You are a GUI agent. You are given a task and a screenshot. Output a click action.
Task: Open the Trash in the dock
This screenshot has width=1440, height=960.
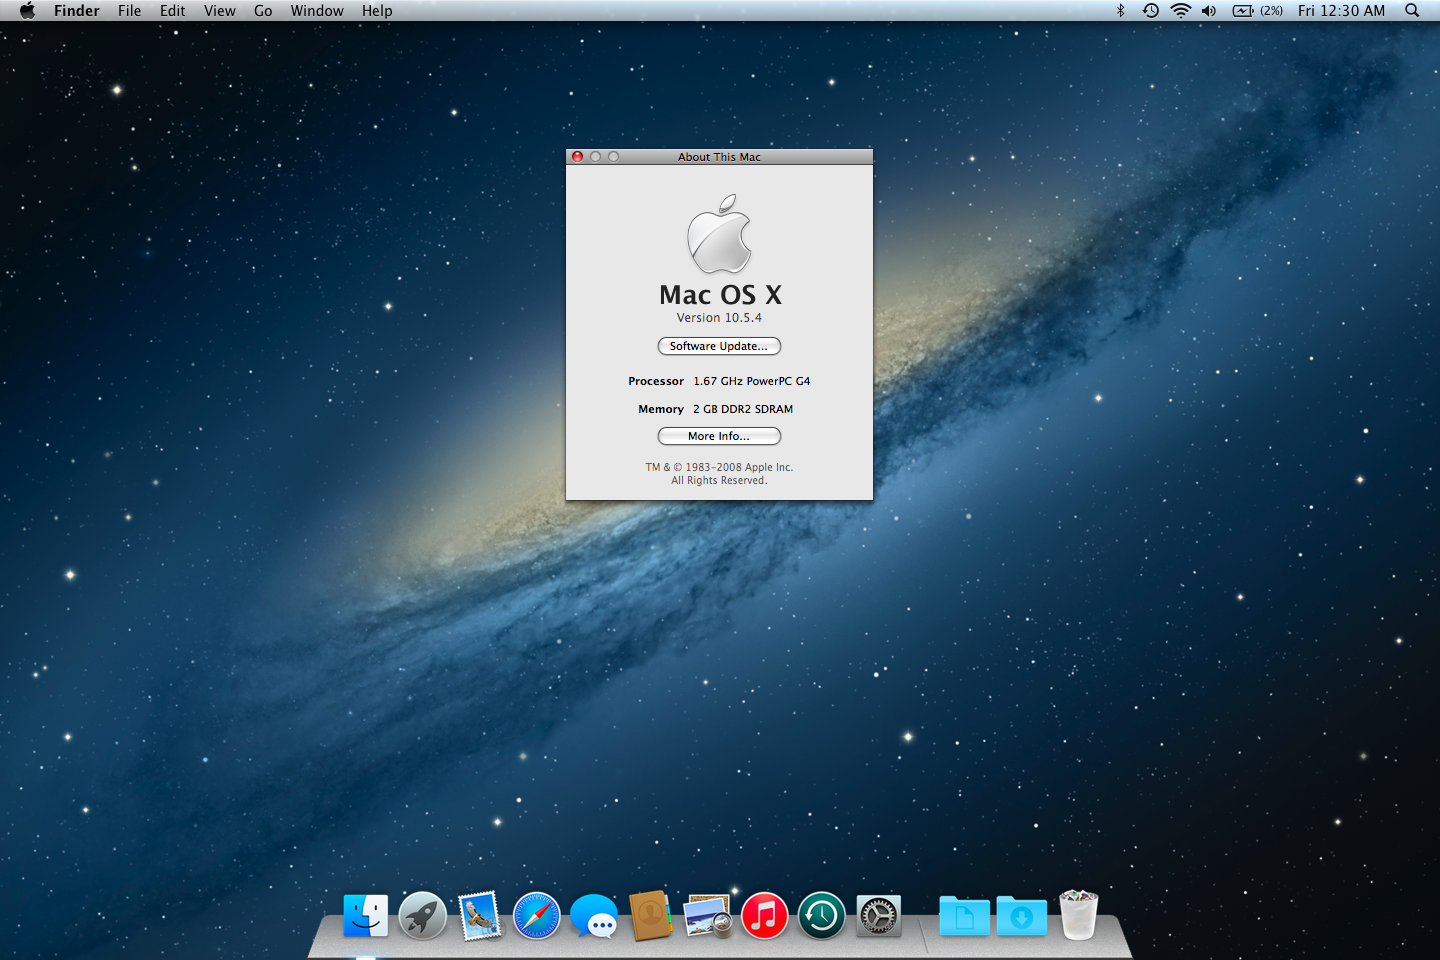pos(1079,915)
